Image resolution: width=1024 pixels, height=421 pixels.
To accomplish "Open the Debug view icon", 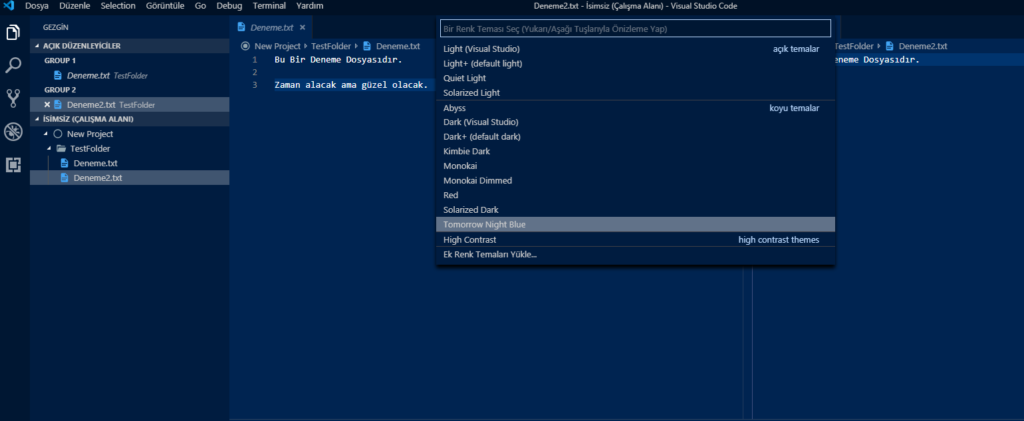I will tap(13, 132).
